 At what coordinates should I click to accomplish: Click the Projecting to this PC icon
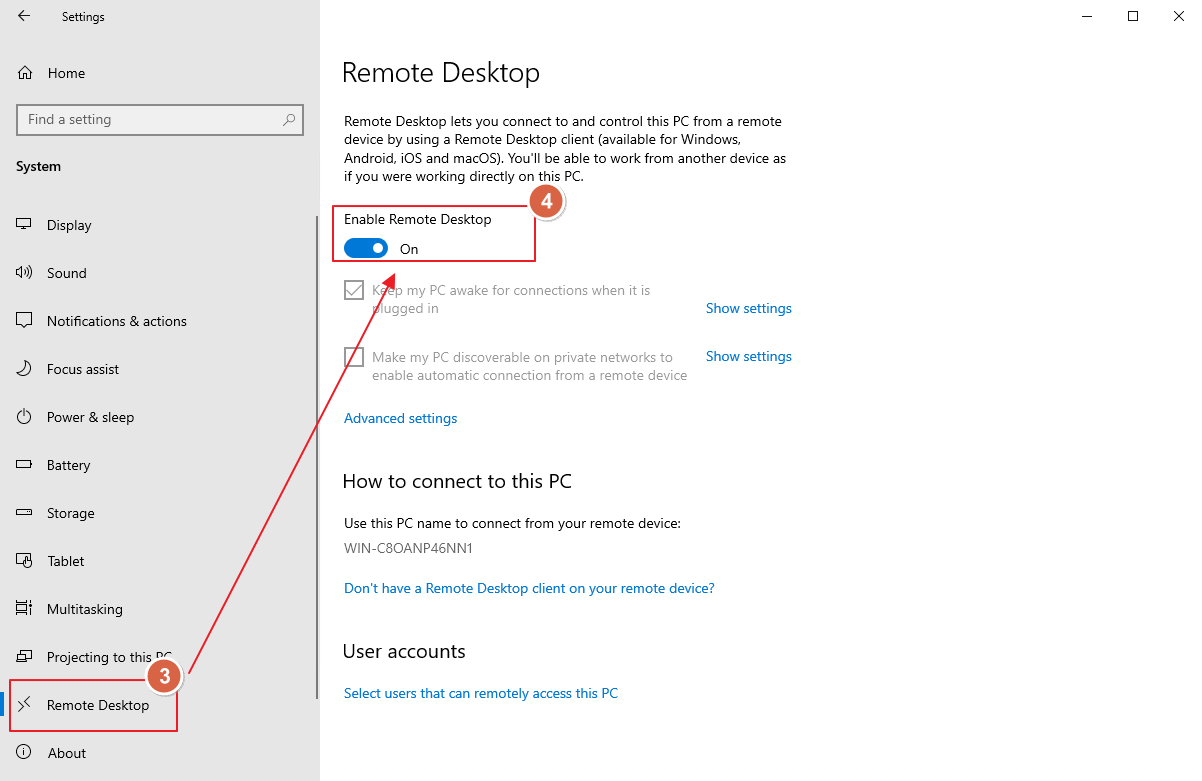[x=25, y=657]
